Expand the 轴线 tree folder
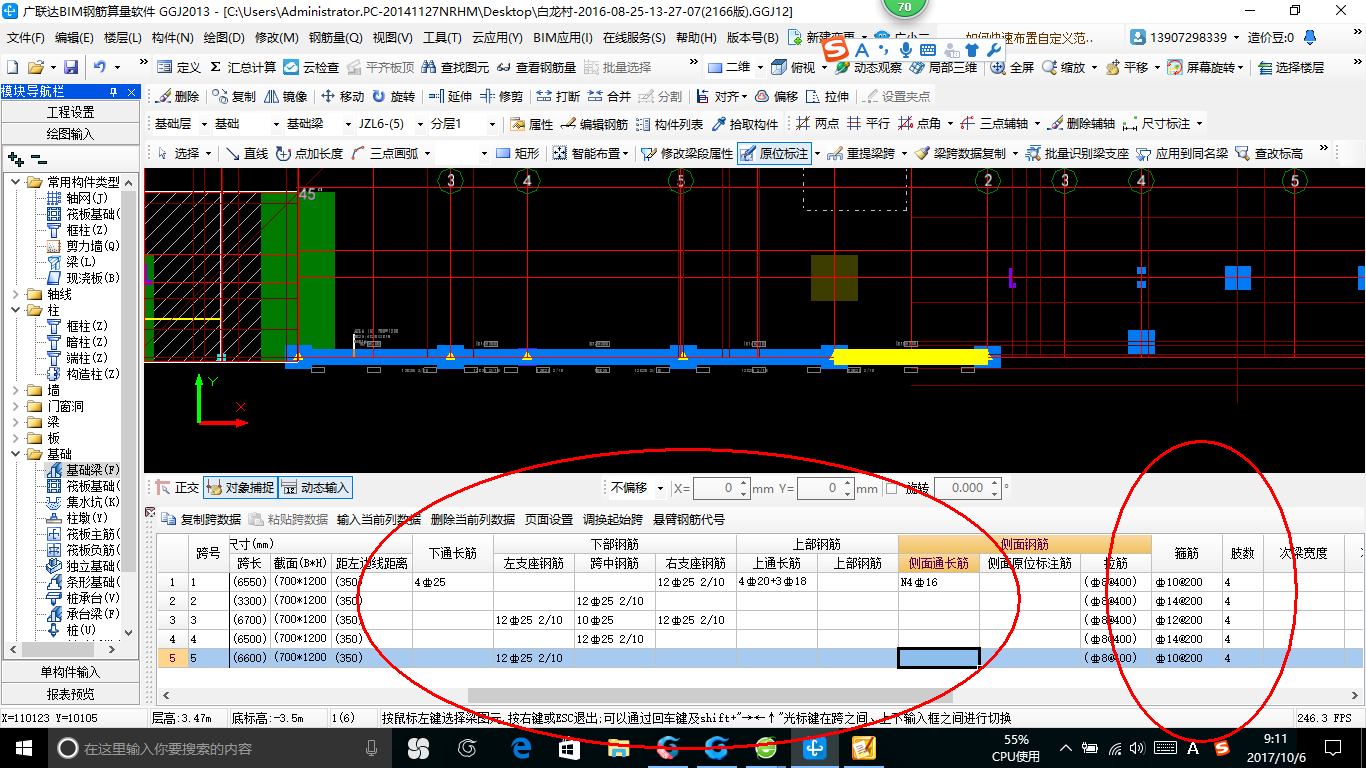Screen dimensions: 1366x768 (x=17, y=294)
